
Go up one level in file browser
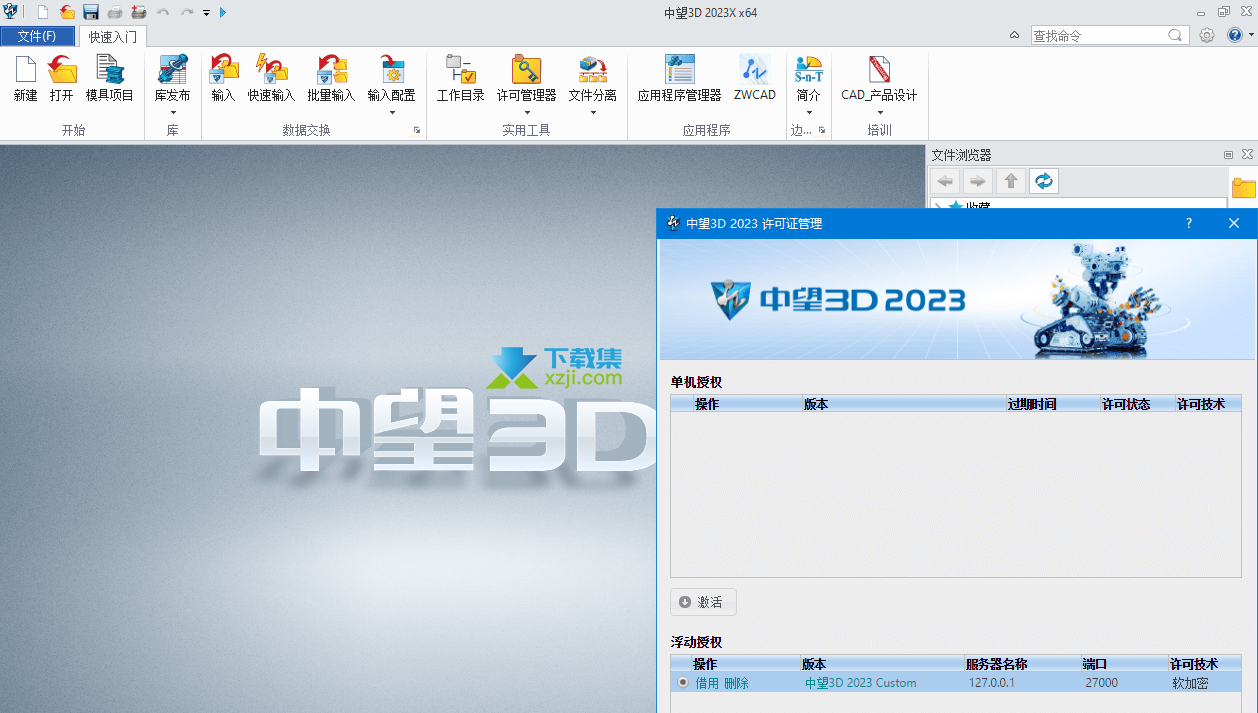[x=1011, y=181]
